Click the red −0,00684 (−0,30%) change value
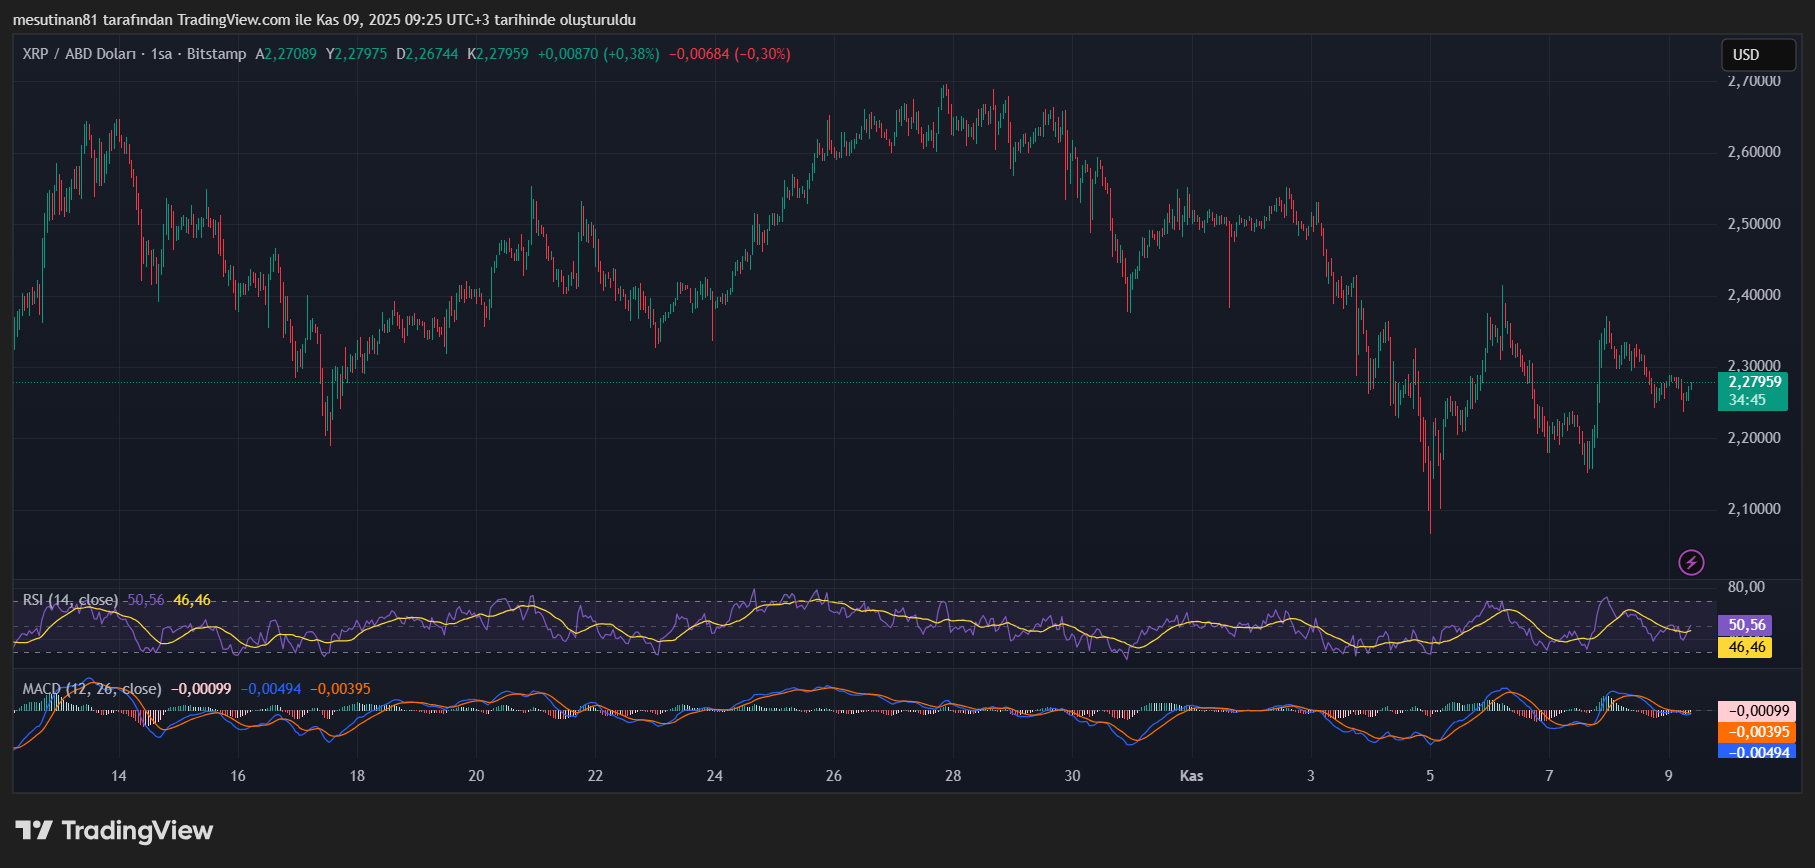 point(729,54)
